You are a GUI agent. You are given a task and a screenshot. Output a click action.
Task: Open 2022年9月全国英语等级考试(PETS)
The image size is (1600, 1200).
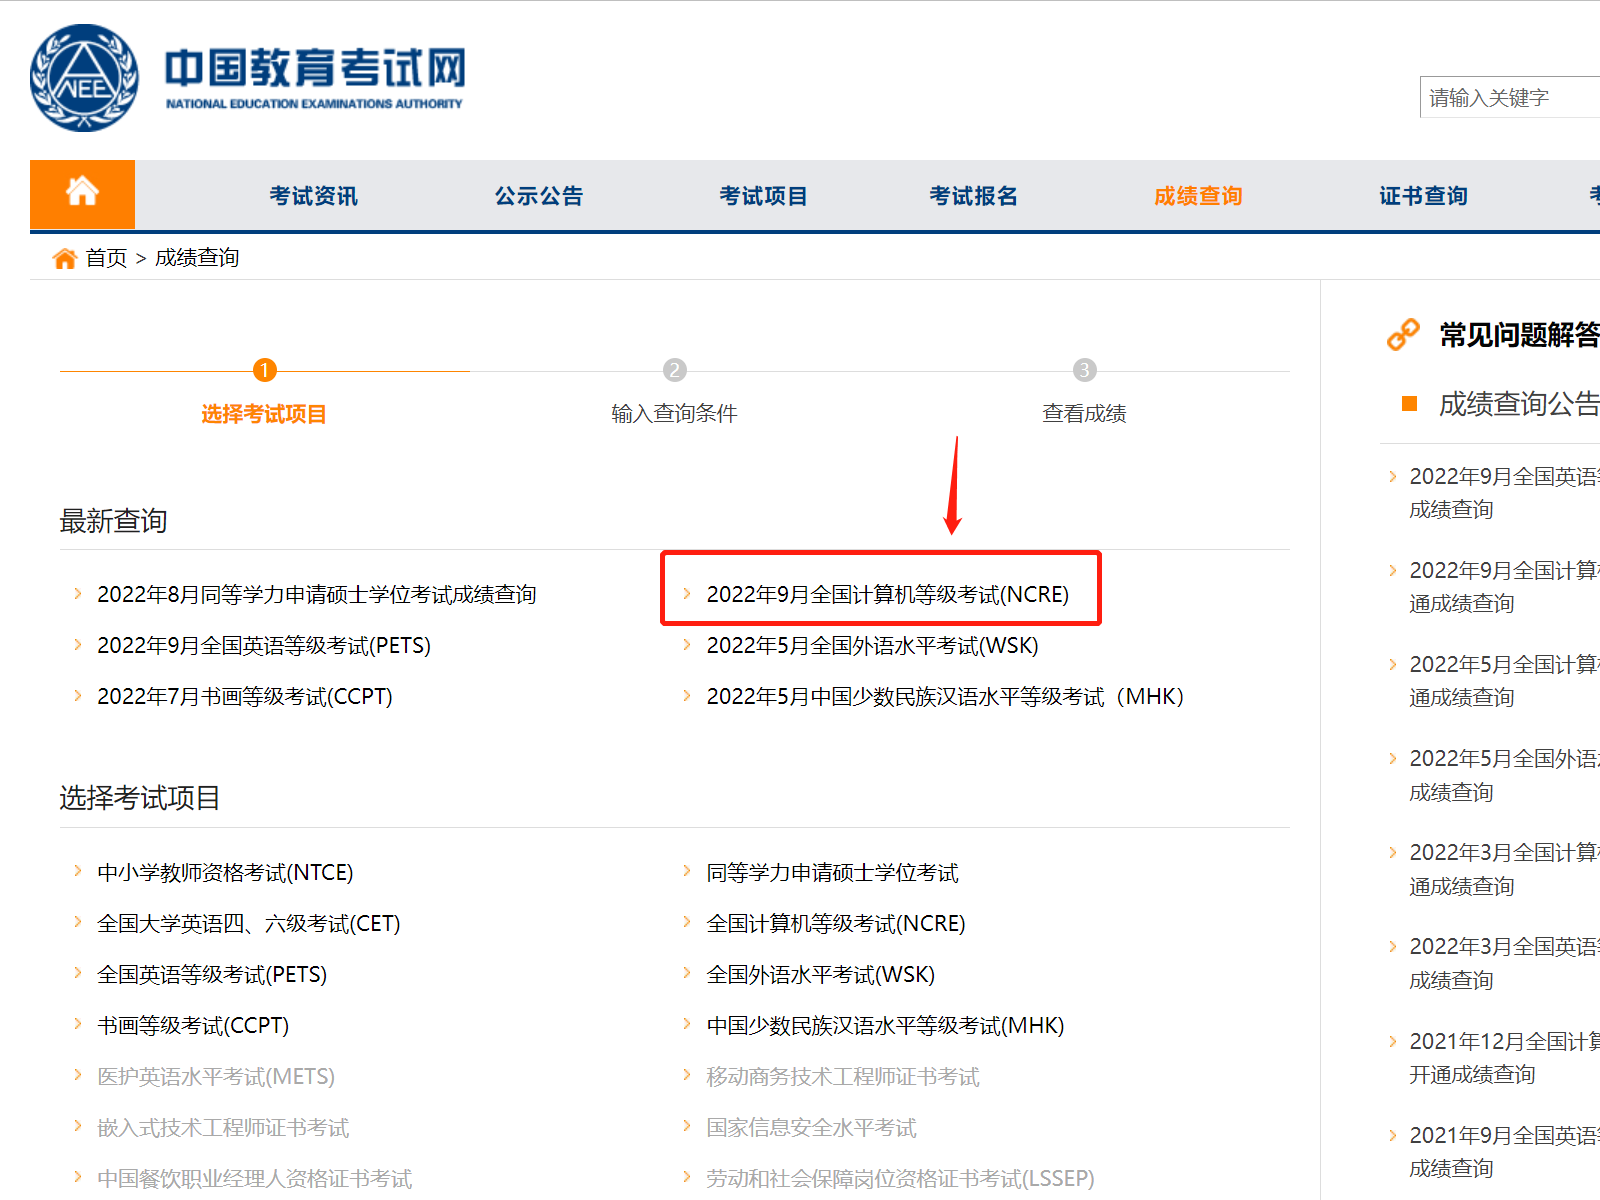[x=264, y=646]
